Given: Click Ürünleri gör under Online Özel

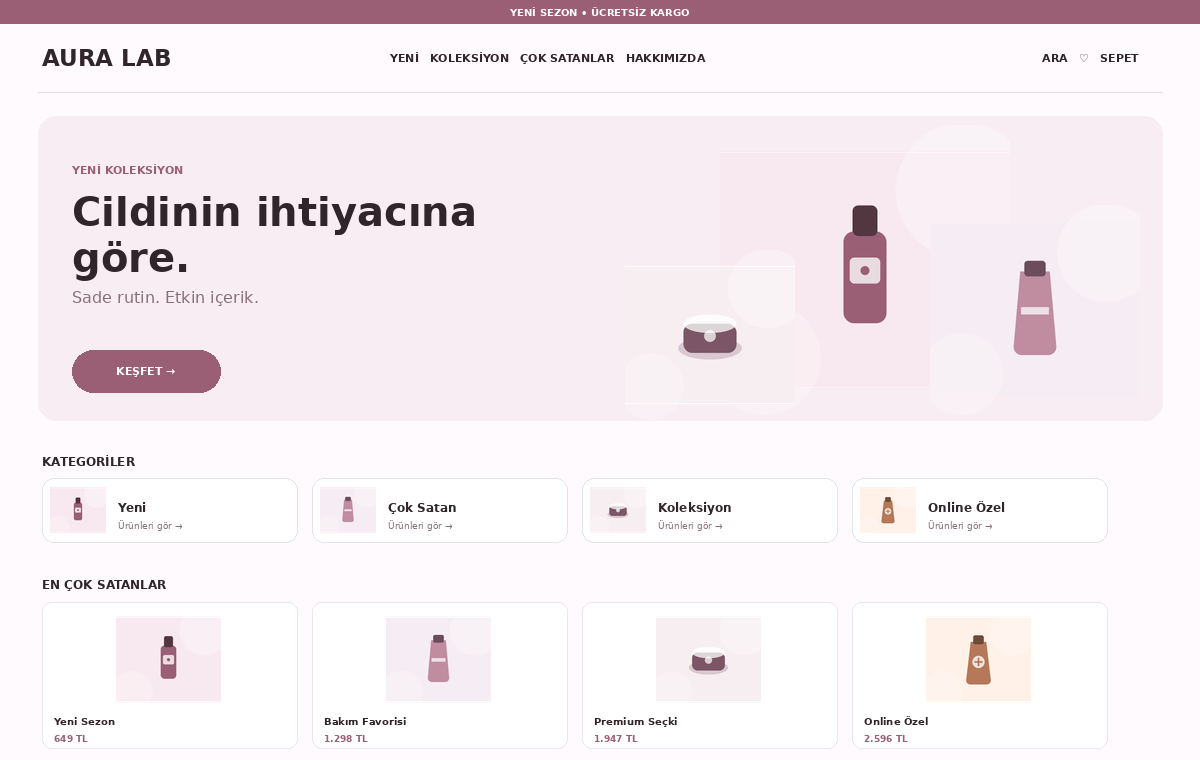Looking at the screenshot, I should [960, 526].
